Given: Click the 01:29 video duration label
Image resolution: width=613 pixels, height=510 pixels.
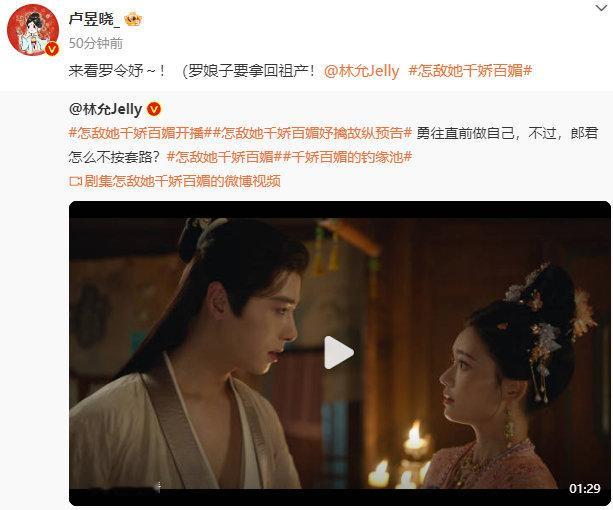Looking at the screenshot, I should point(584,488).
